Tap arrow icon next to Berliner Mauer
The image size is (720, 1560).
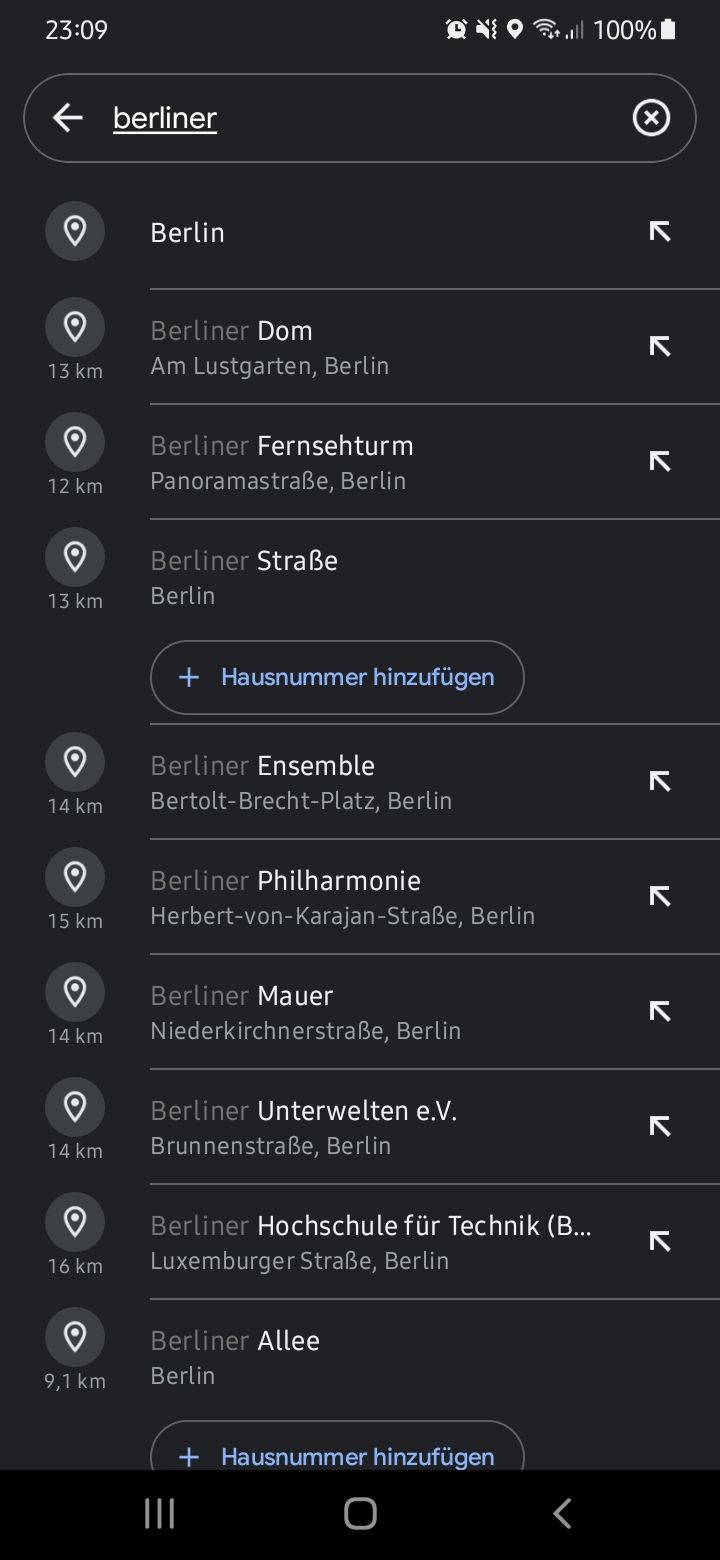pos(659,1012)
